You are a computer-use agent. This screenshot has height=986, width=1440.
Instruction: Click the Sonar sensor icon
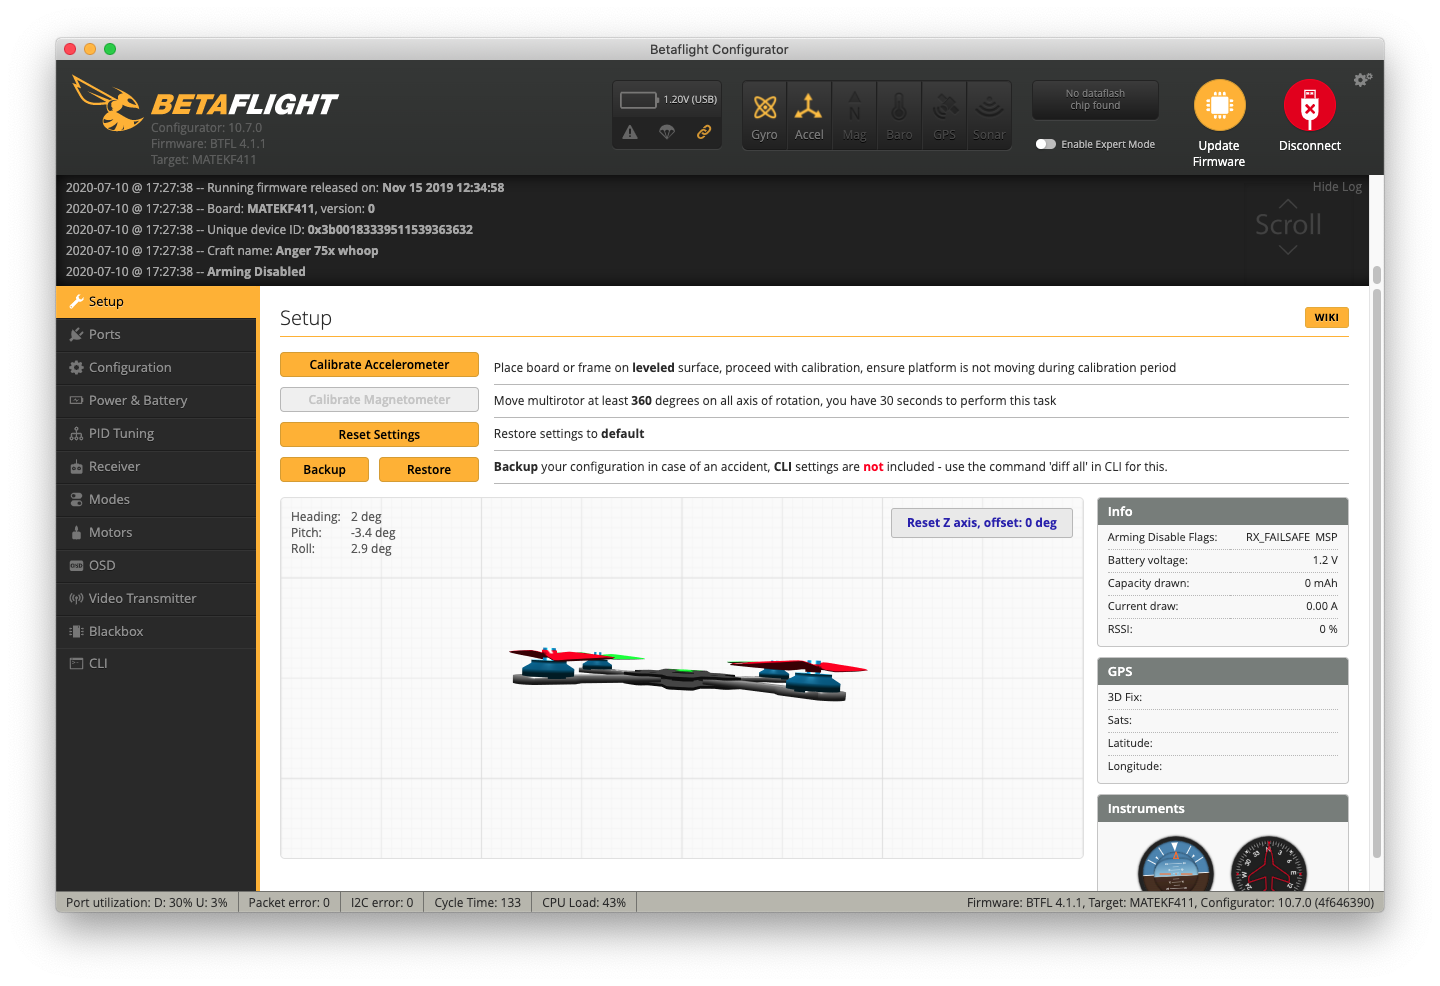989,107
